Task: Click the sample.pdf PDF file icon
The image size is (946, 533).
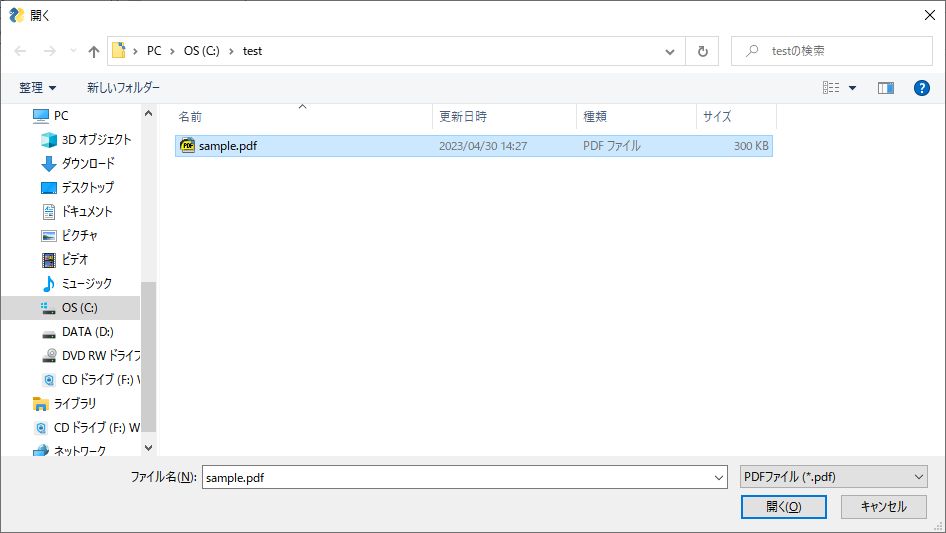Action: (188, 145)
